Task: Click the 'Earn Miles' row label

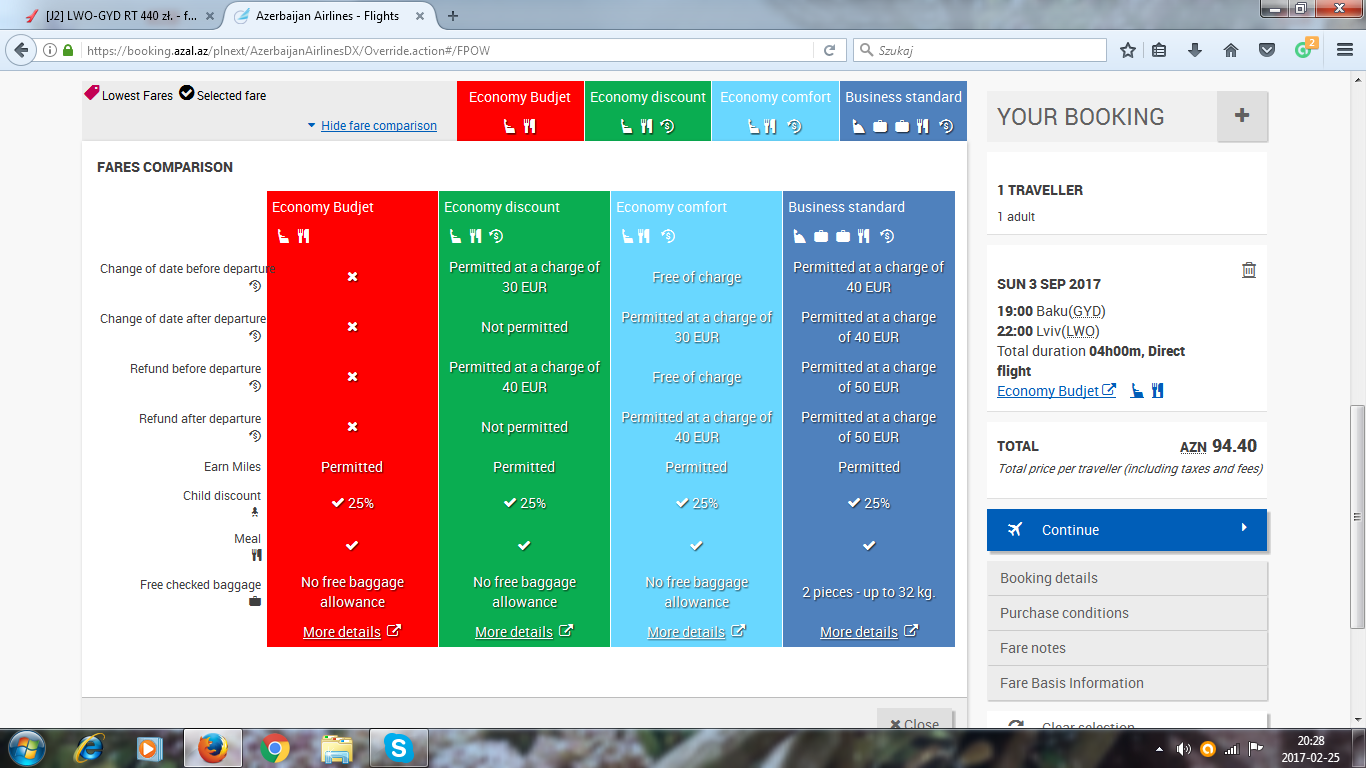Action: [x=232, y=467]
